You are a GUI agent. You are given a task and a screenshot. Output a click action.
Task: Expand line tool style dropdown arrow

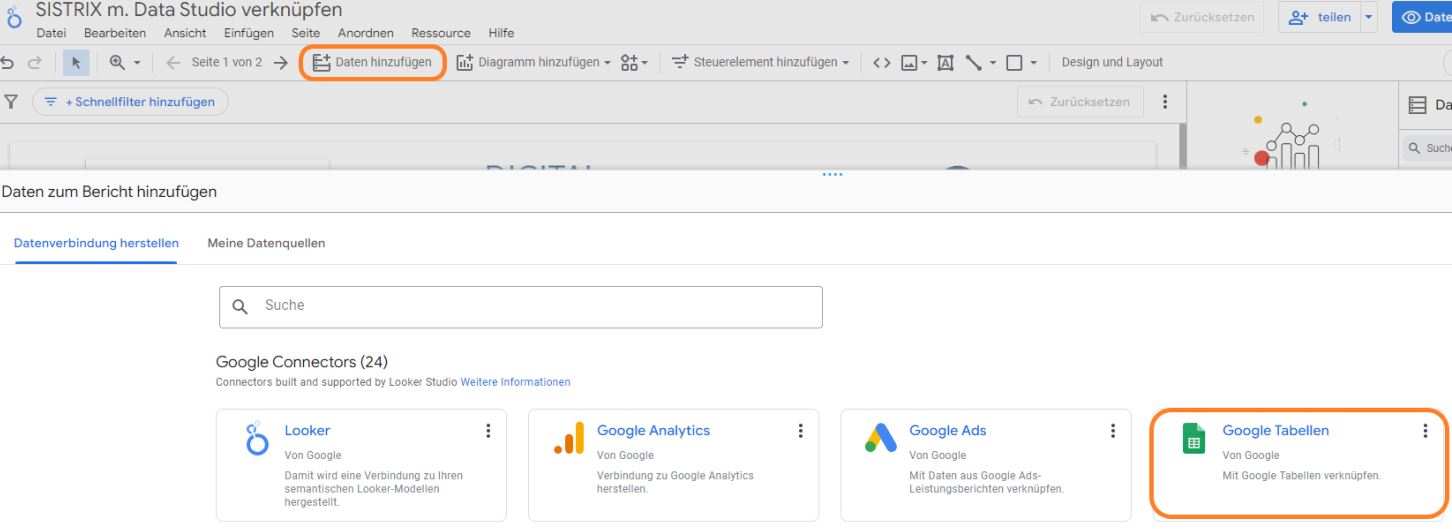coord(993,63)
